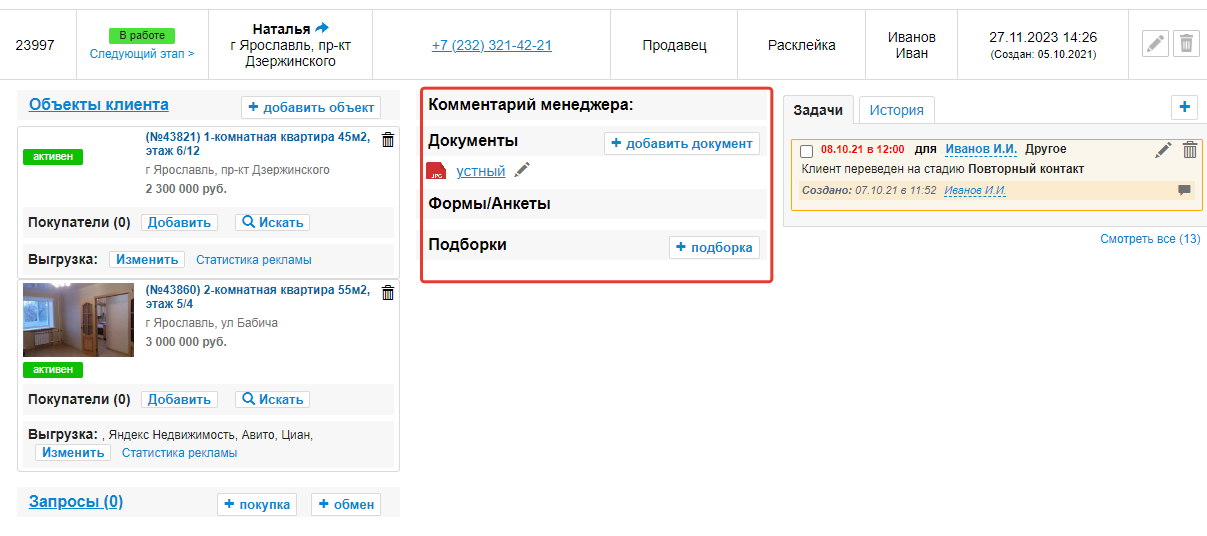Click the pencil icon to edit client record
The width and height of the screenshot is (1207, 536).
(1155, 44)
